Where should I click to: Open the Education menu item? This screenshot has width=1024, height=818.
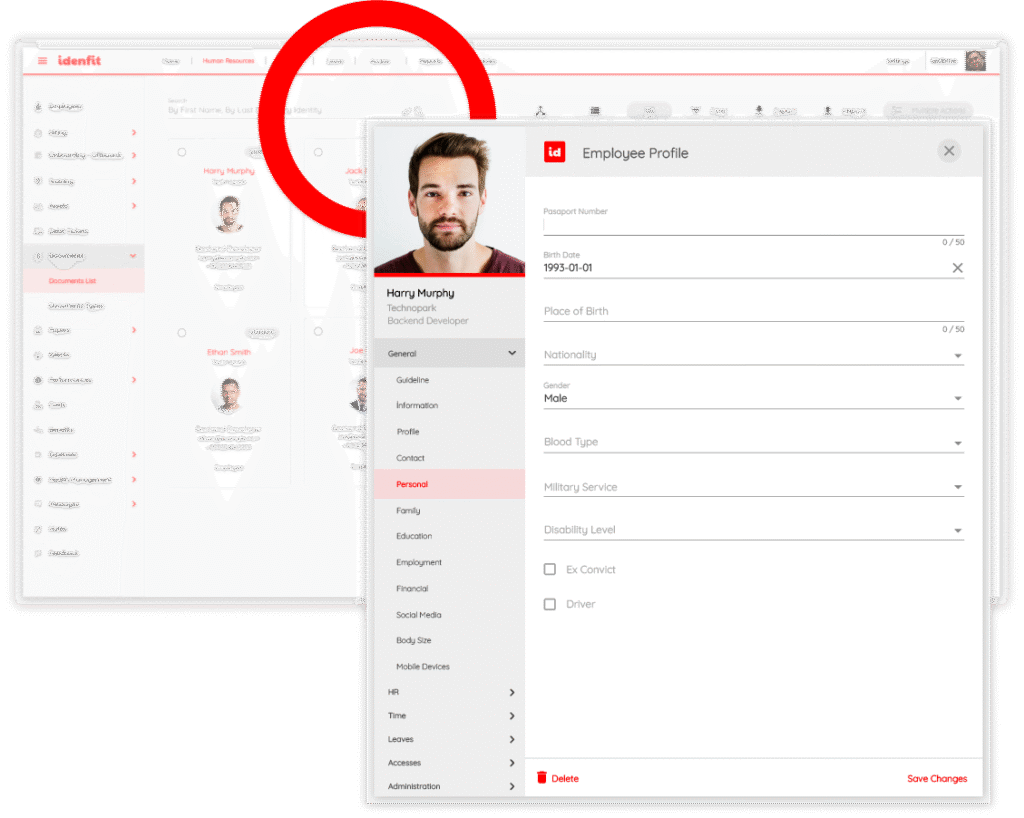[414, 536]
